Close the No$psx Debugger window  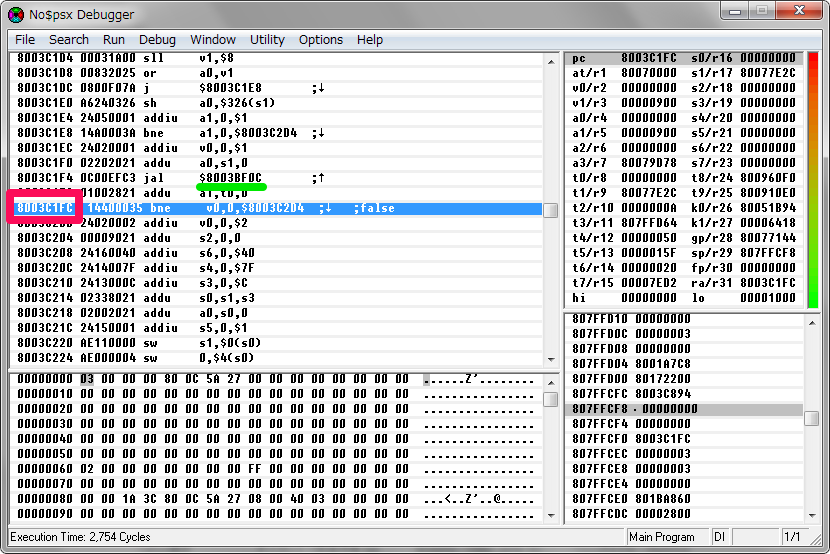[800, 11]
